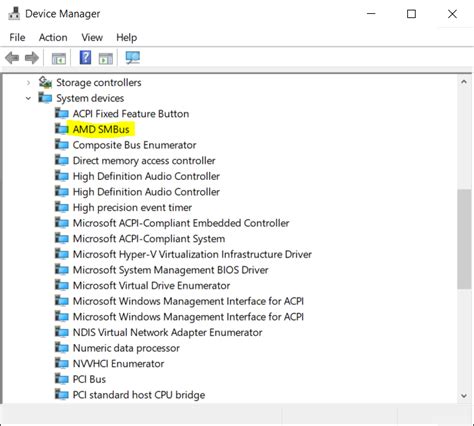The height and width of the screenshot is (426, 474).
Task: Click the System devices folder icon
Action: click(45, 98)
